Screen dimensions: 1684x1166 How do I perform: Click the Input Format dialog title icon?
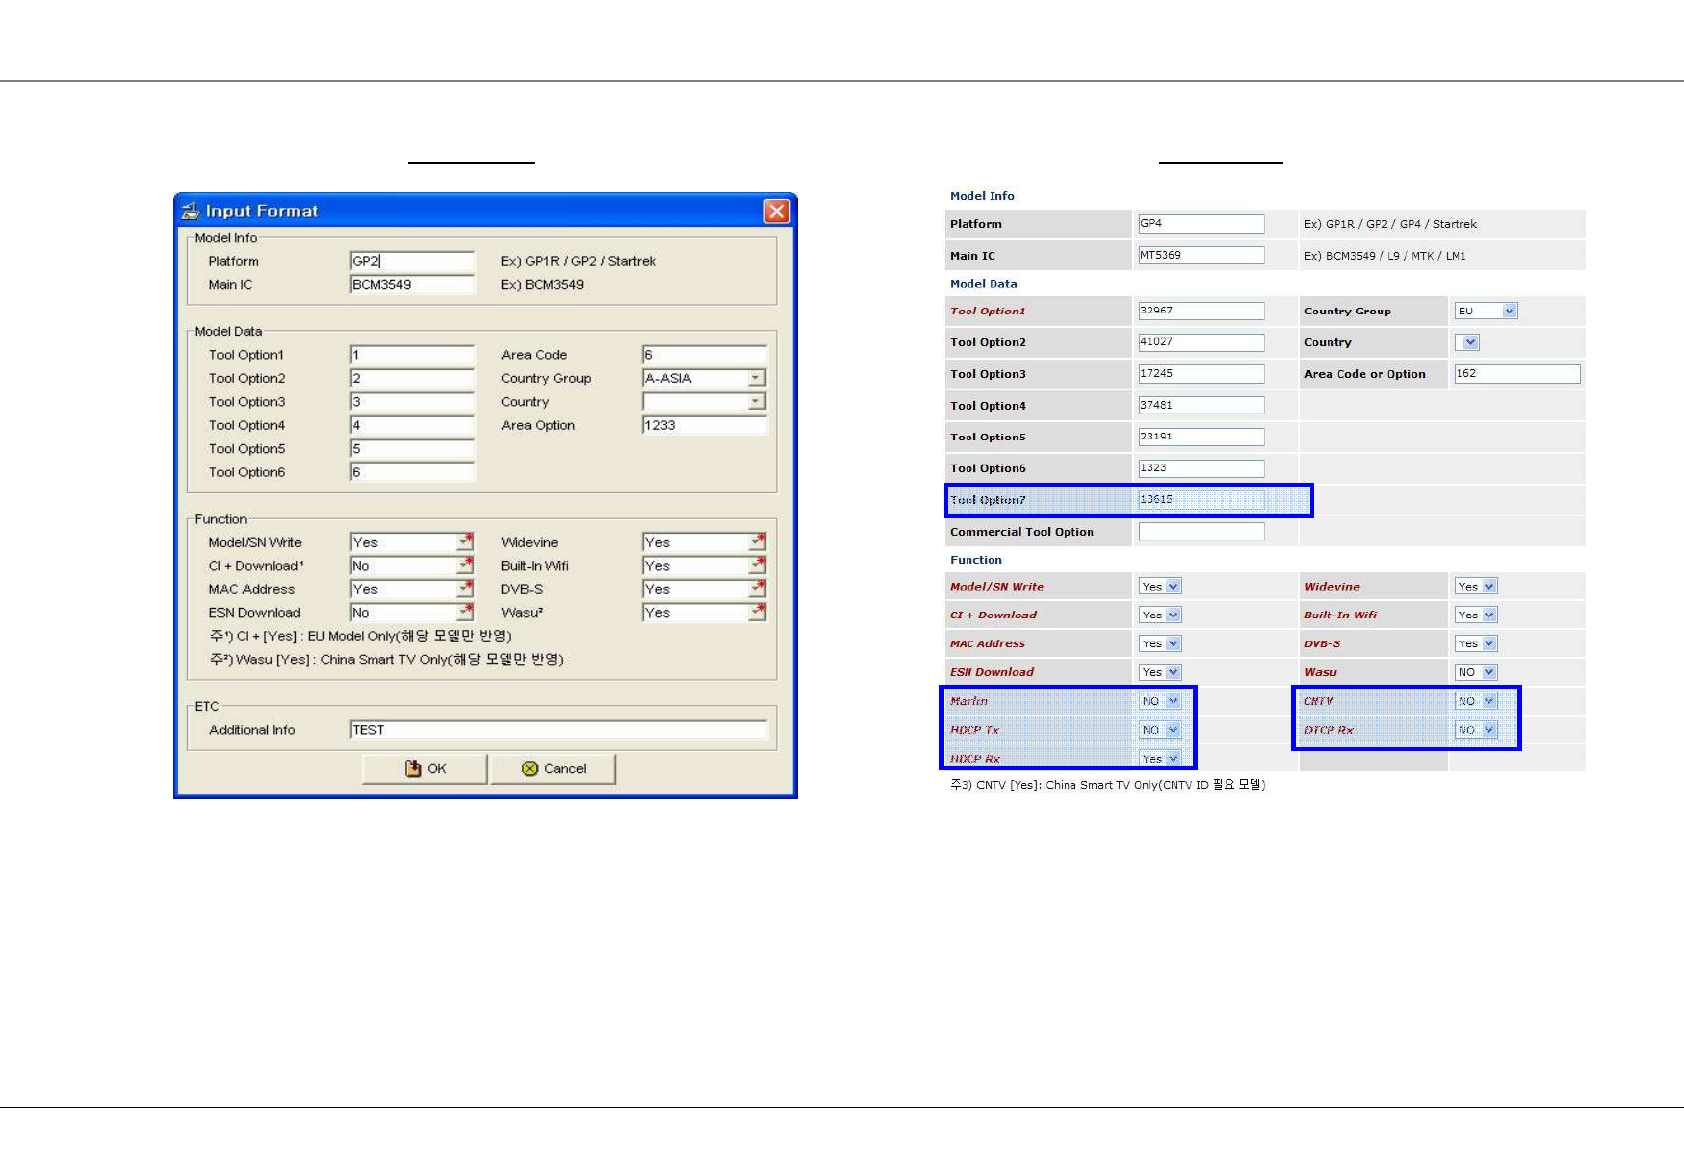point(190,211)
